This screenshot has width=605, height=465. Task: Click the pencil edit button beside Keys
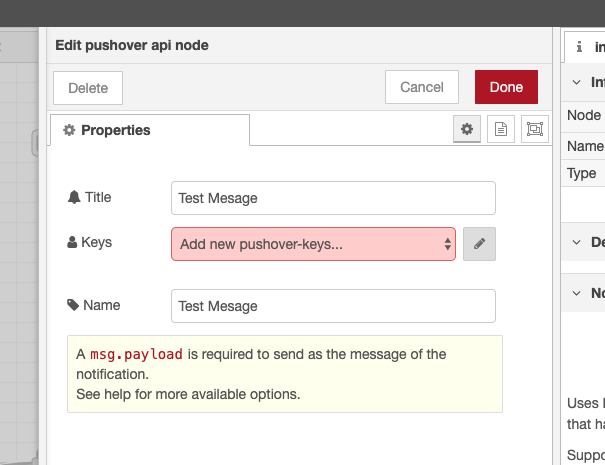click(479, 244)
